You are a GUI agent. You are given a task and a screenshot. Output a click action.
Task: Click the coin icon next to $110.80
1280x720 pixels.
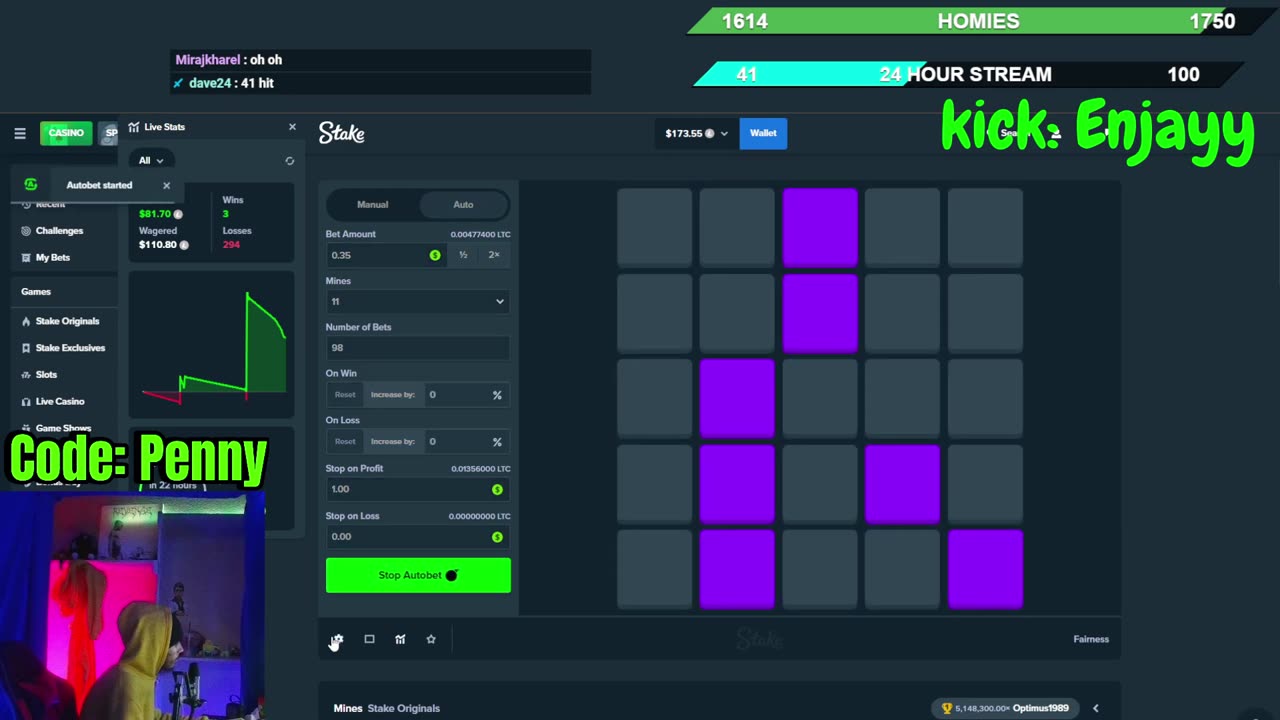[183, 245]
